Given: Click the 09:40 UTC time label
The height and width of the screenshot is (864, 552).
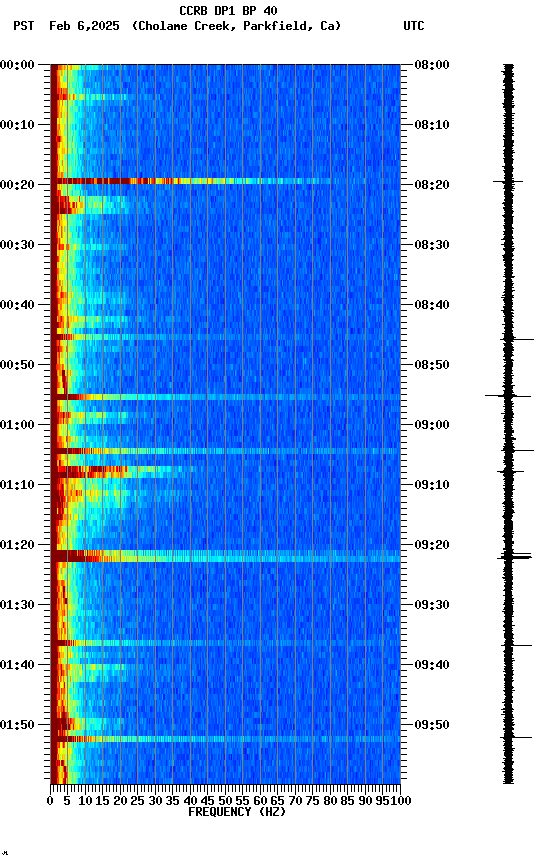Looking at the screenshot, I should [x=432, y=665].
